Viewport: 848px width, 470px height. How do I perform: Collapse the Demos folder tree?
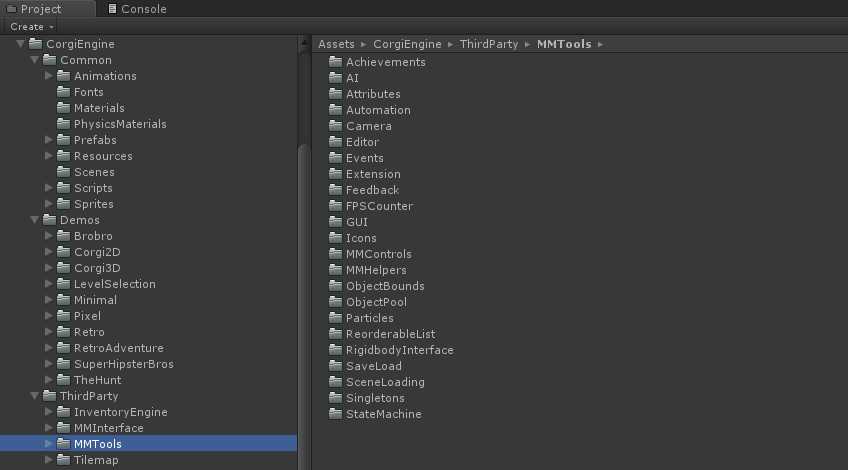point(35,220)
